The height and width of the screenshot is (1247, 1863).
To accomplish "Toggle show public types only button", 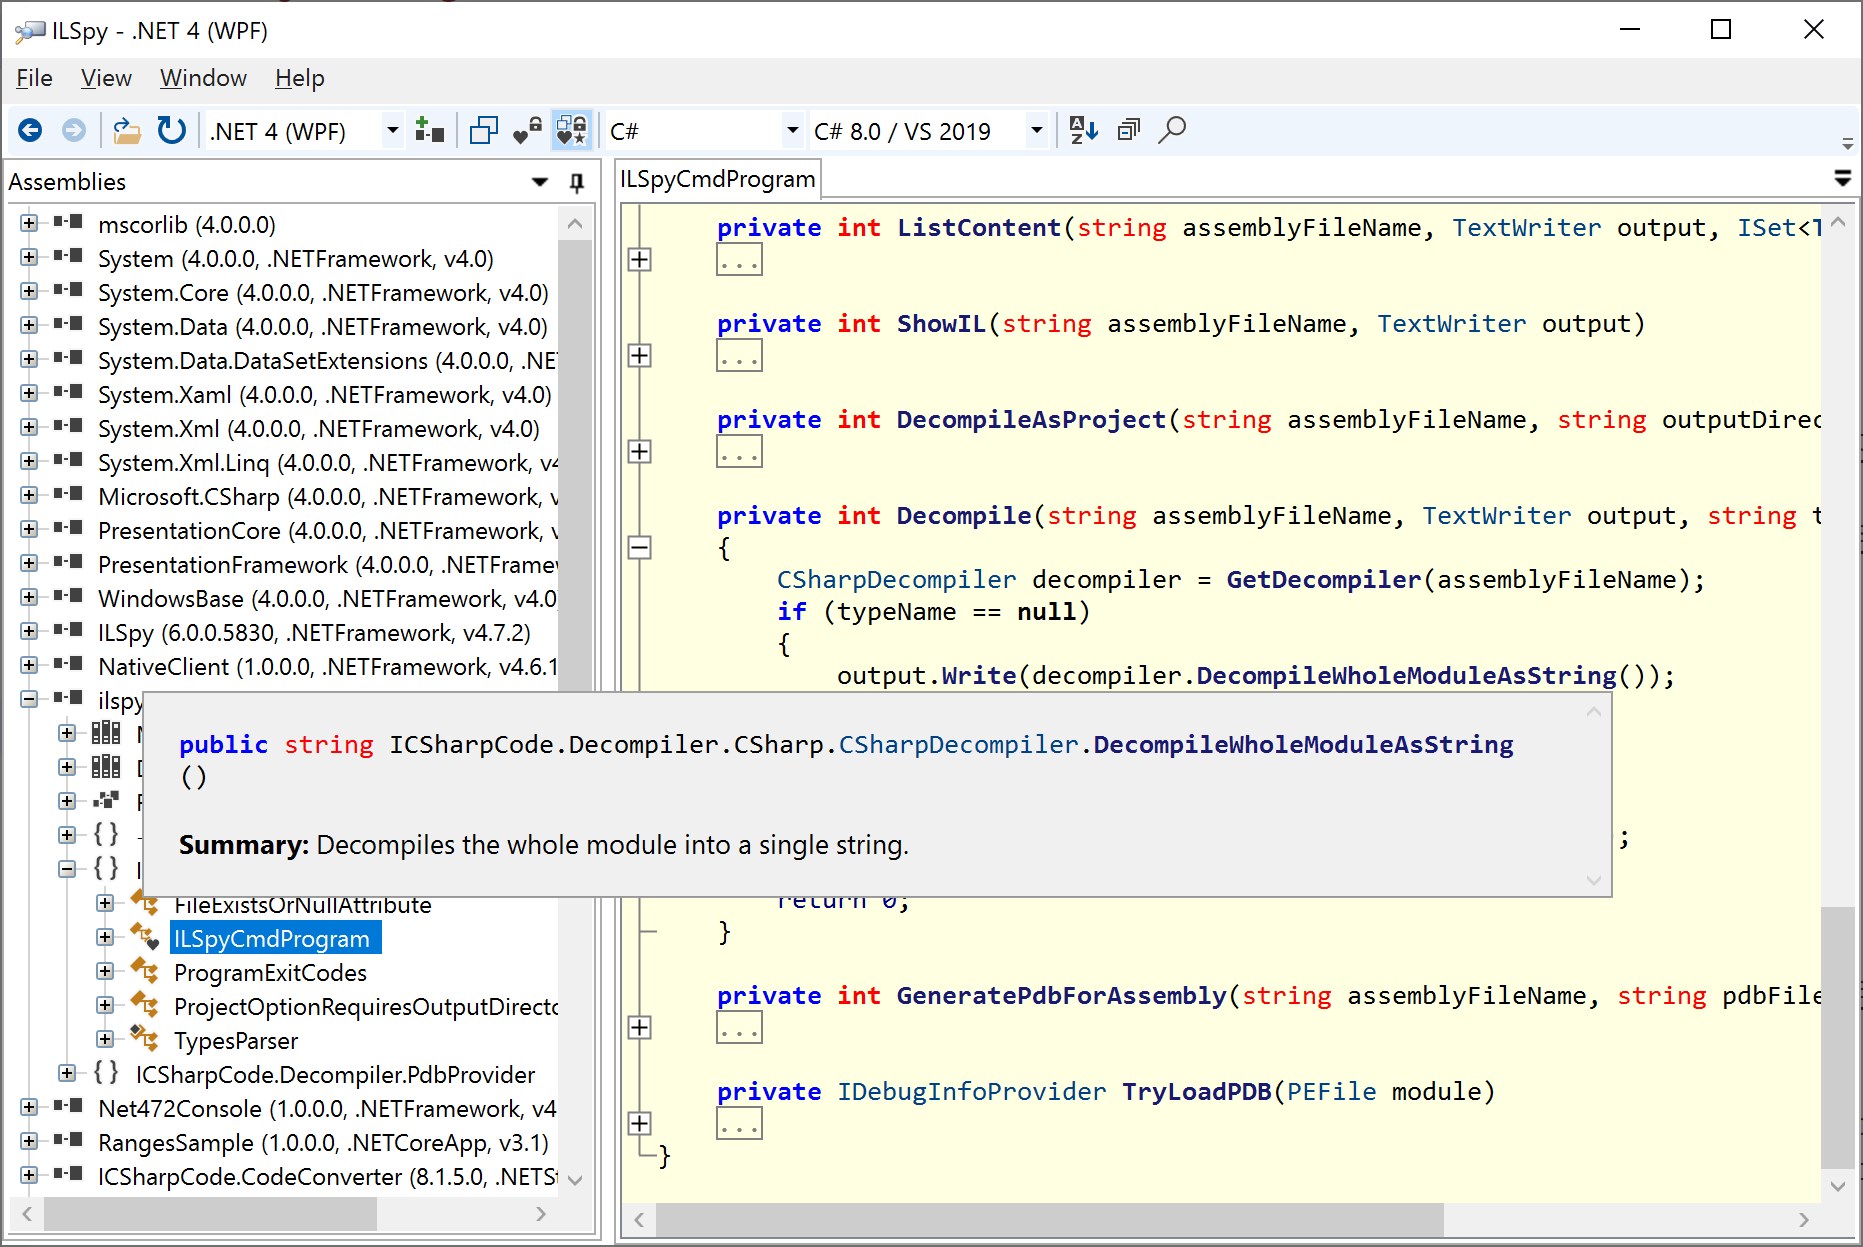I will coord(484,131).
